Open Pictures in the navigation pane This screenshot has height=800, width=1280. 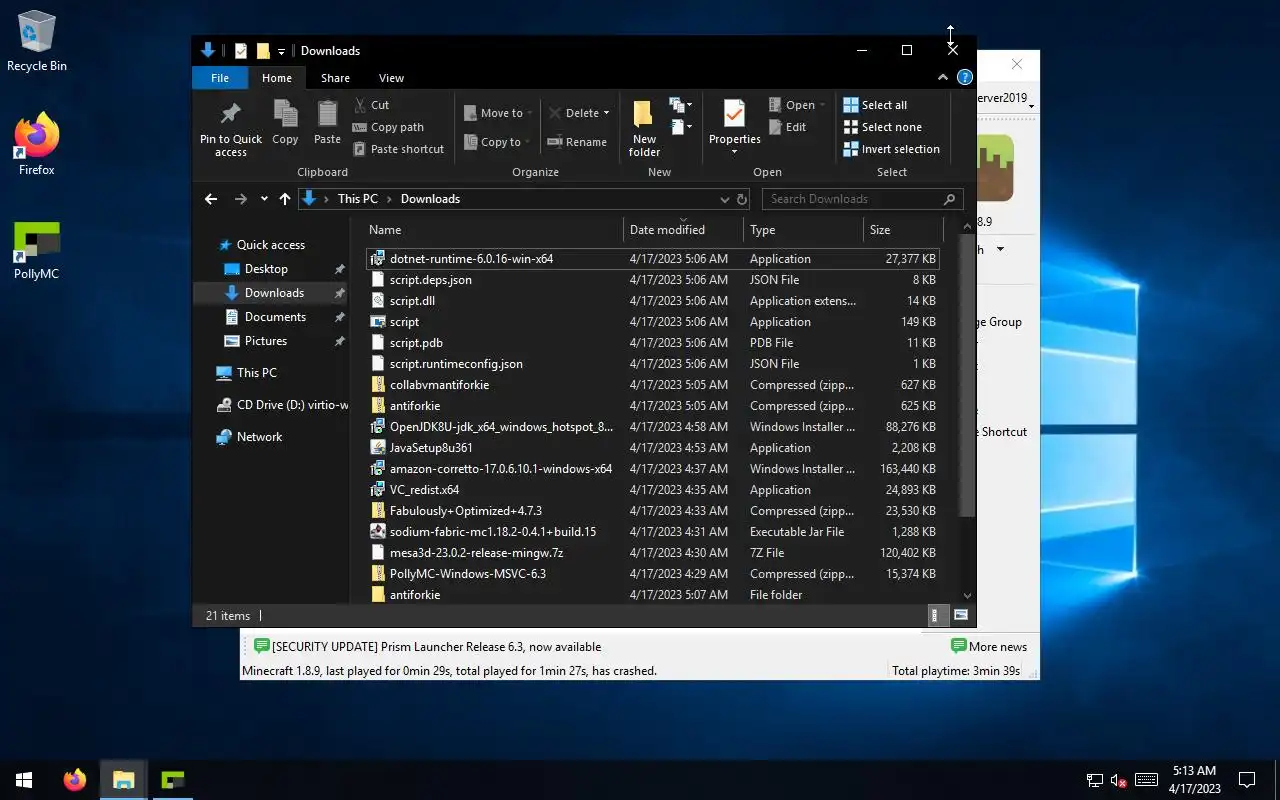266,341
